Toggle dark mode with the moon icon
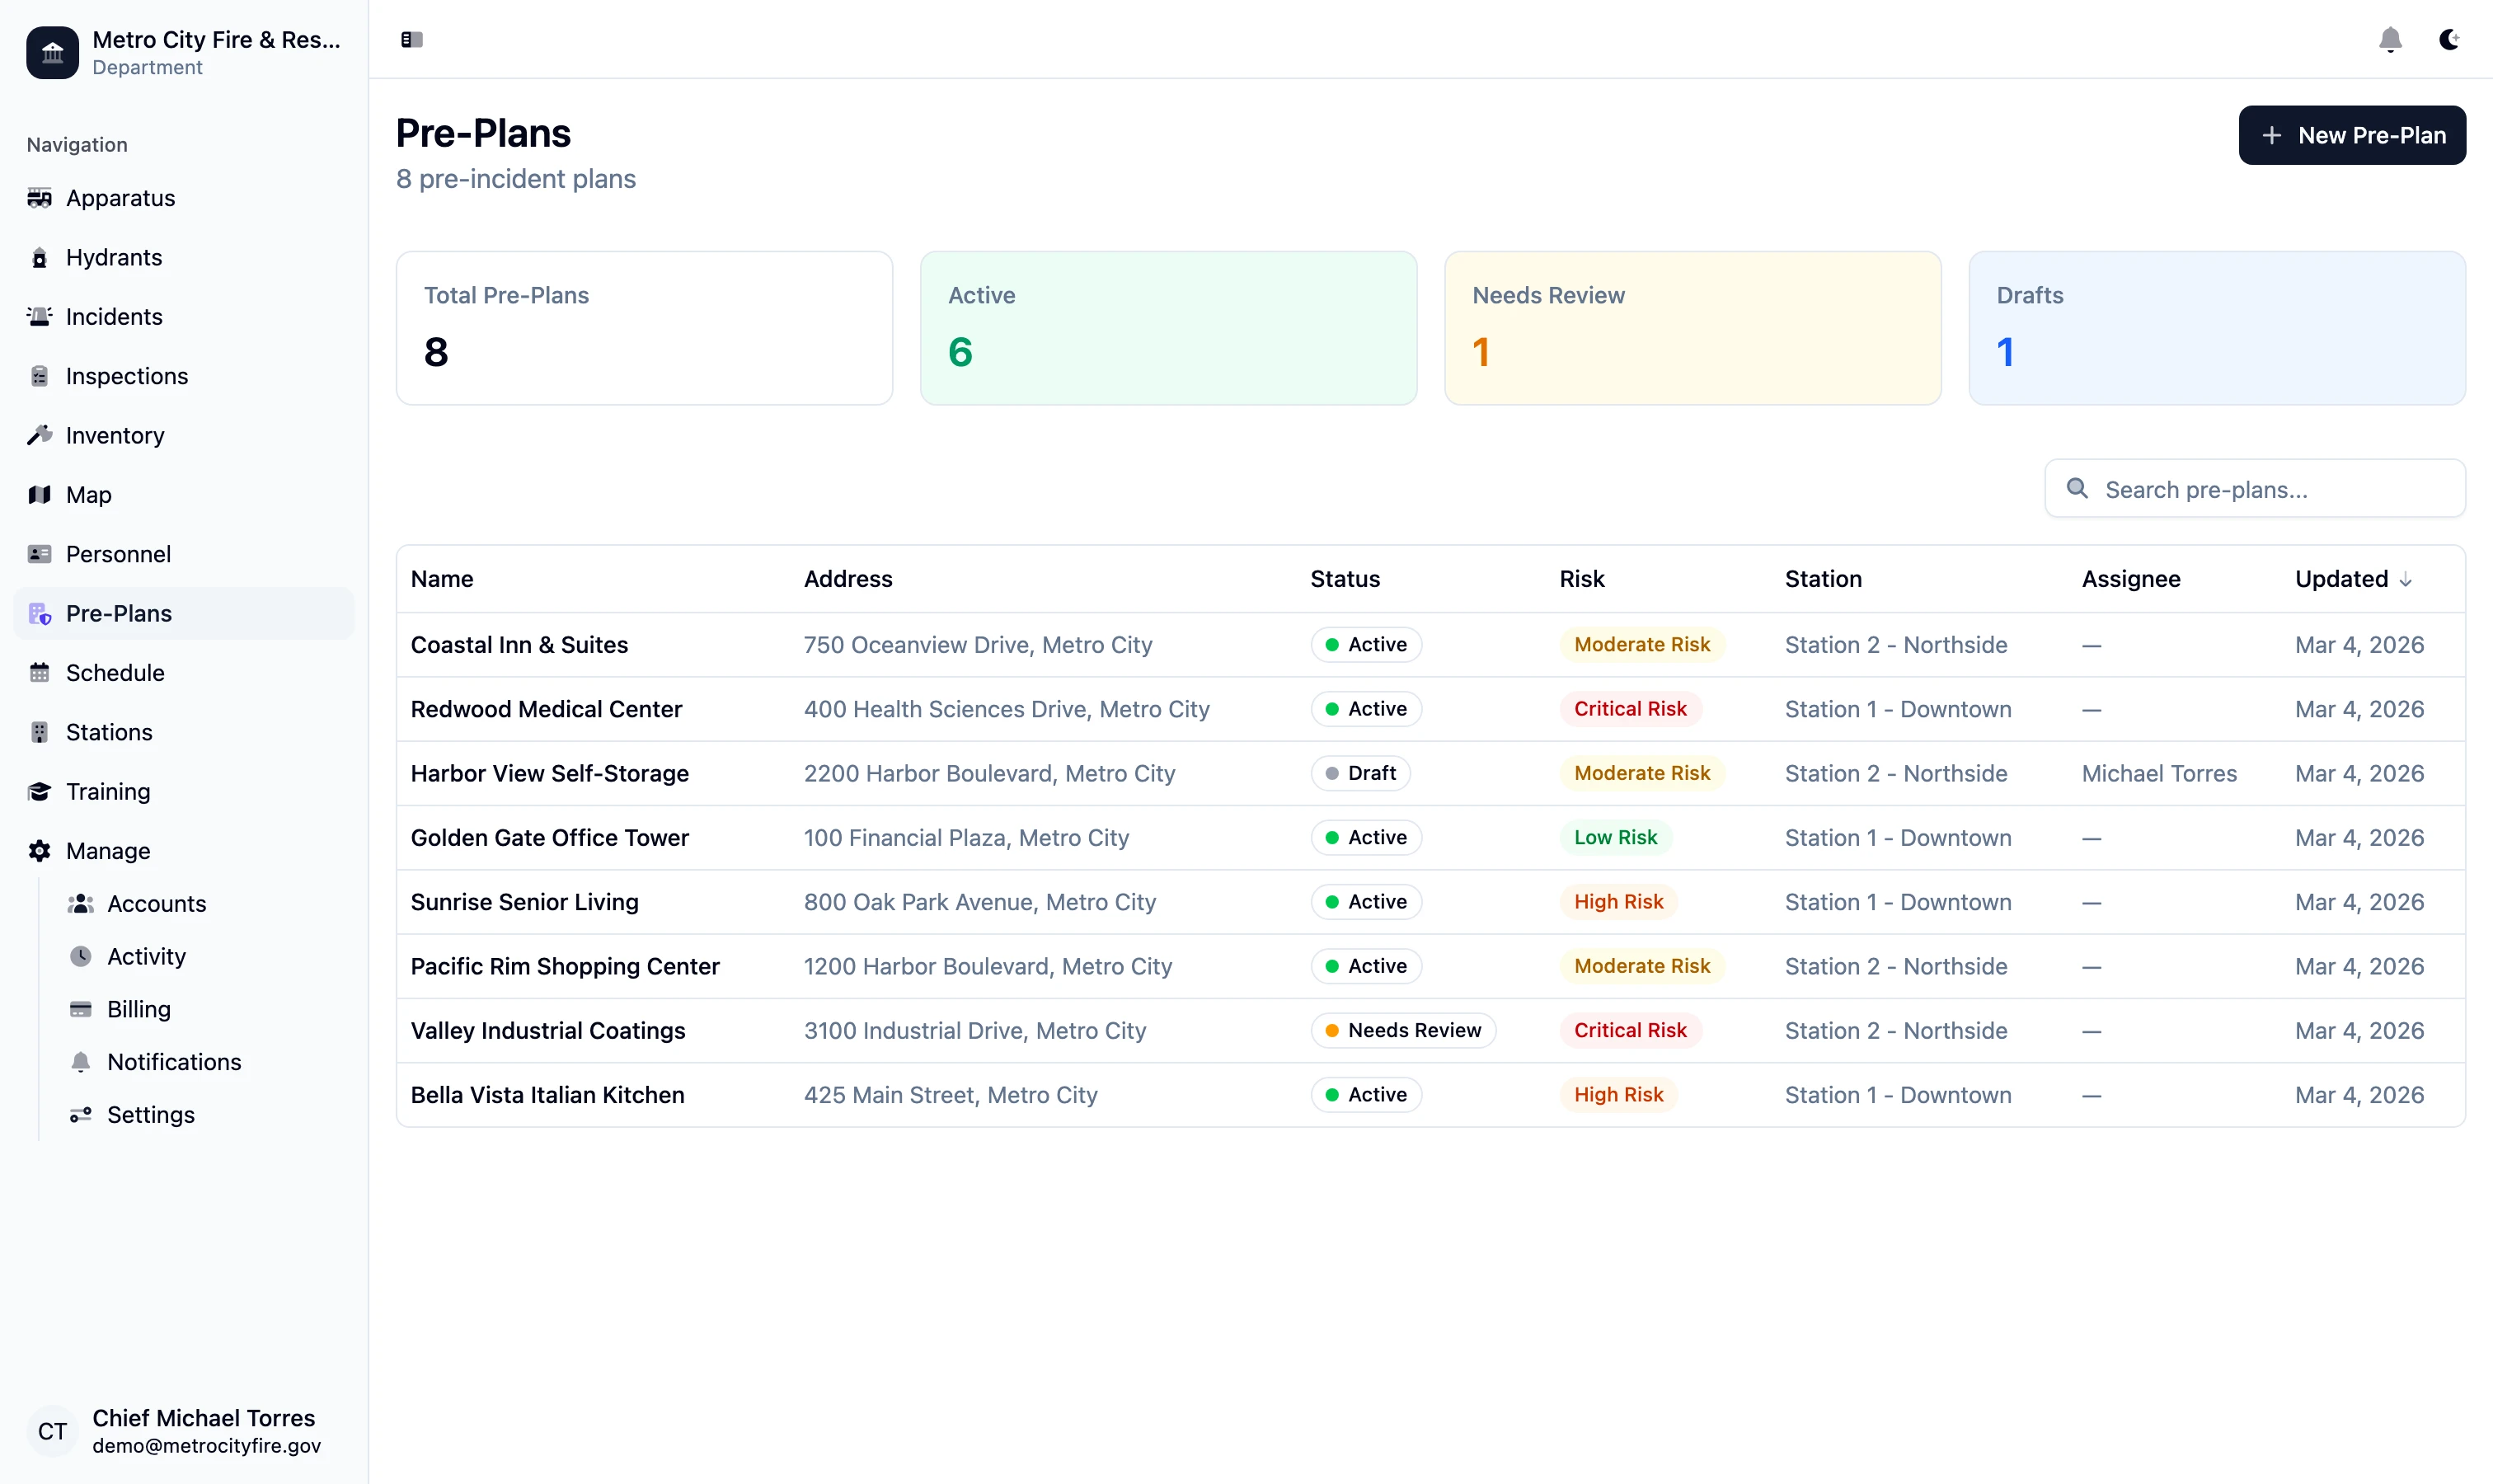2493x1484 pixels. tap(2448, 40)
